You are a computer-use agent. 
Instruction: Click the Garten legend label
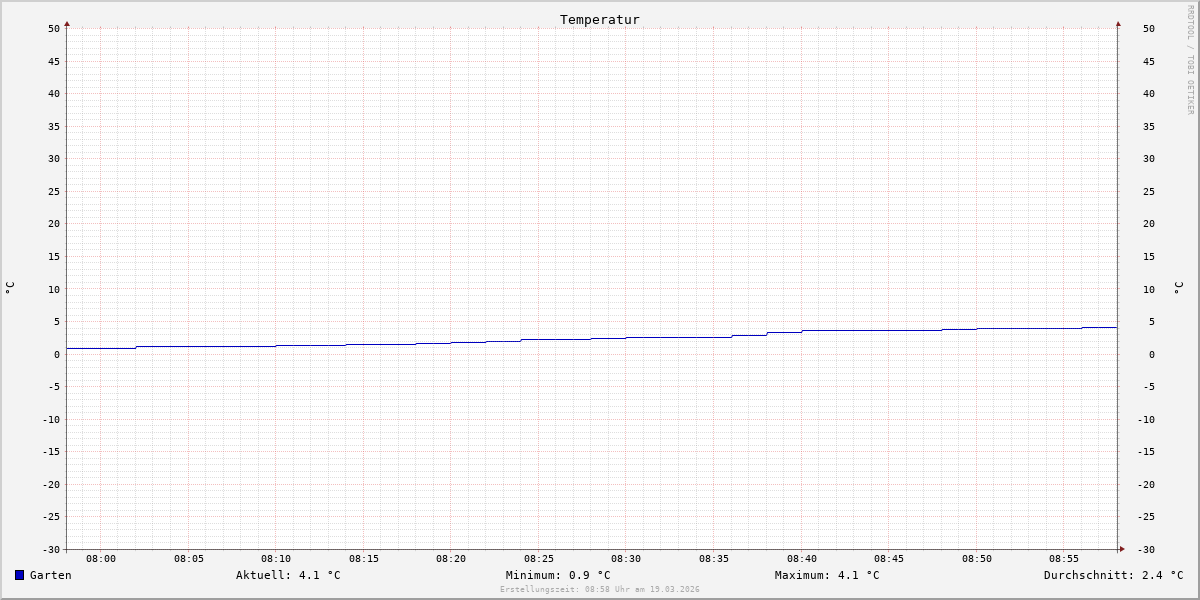pos(51,575)
